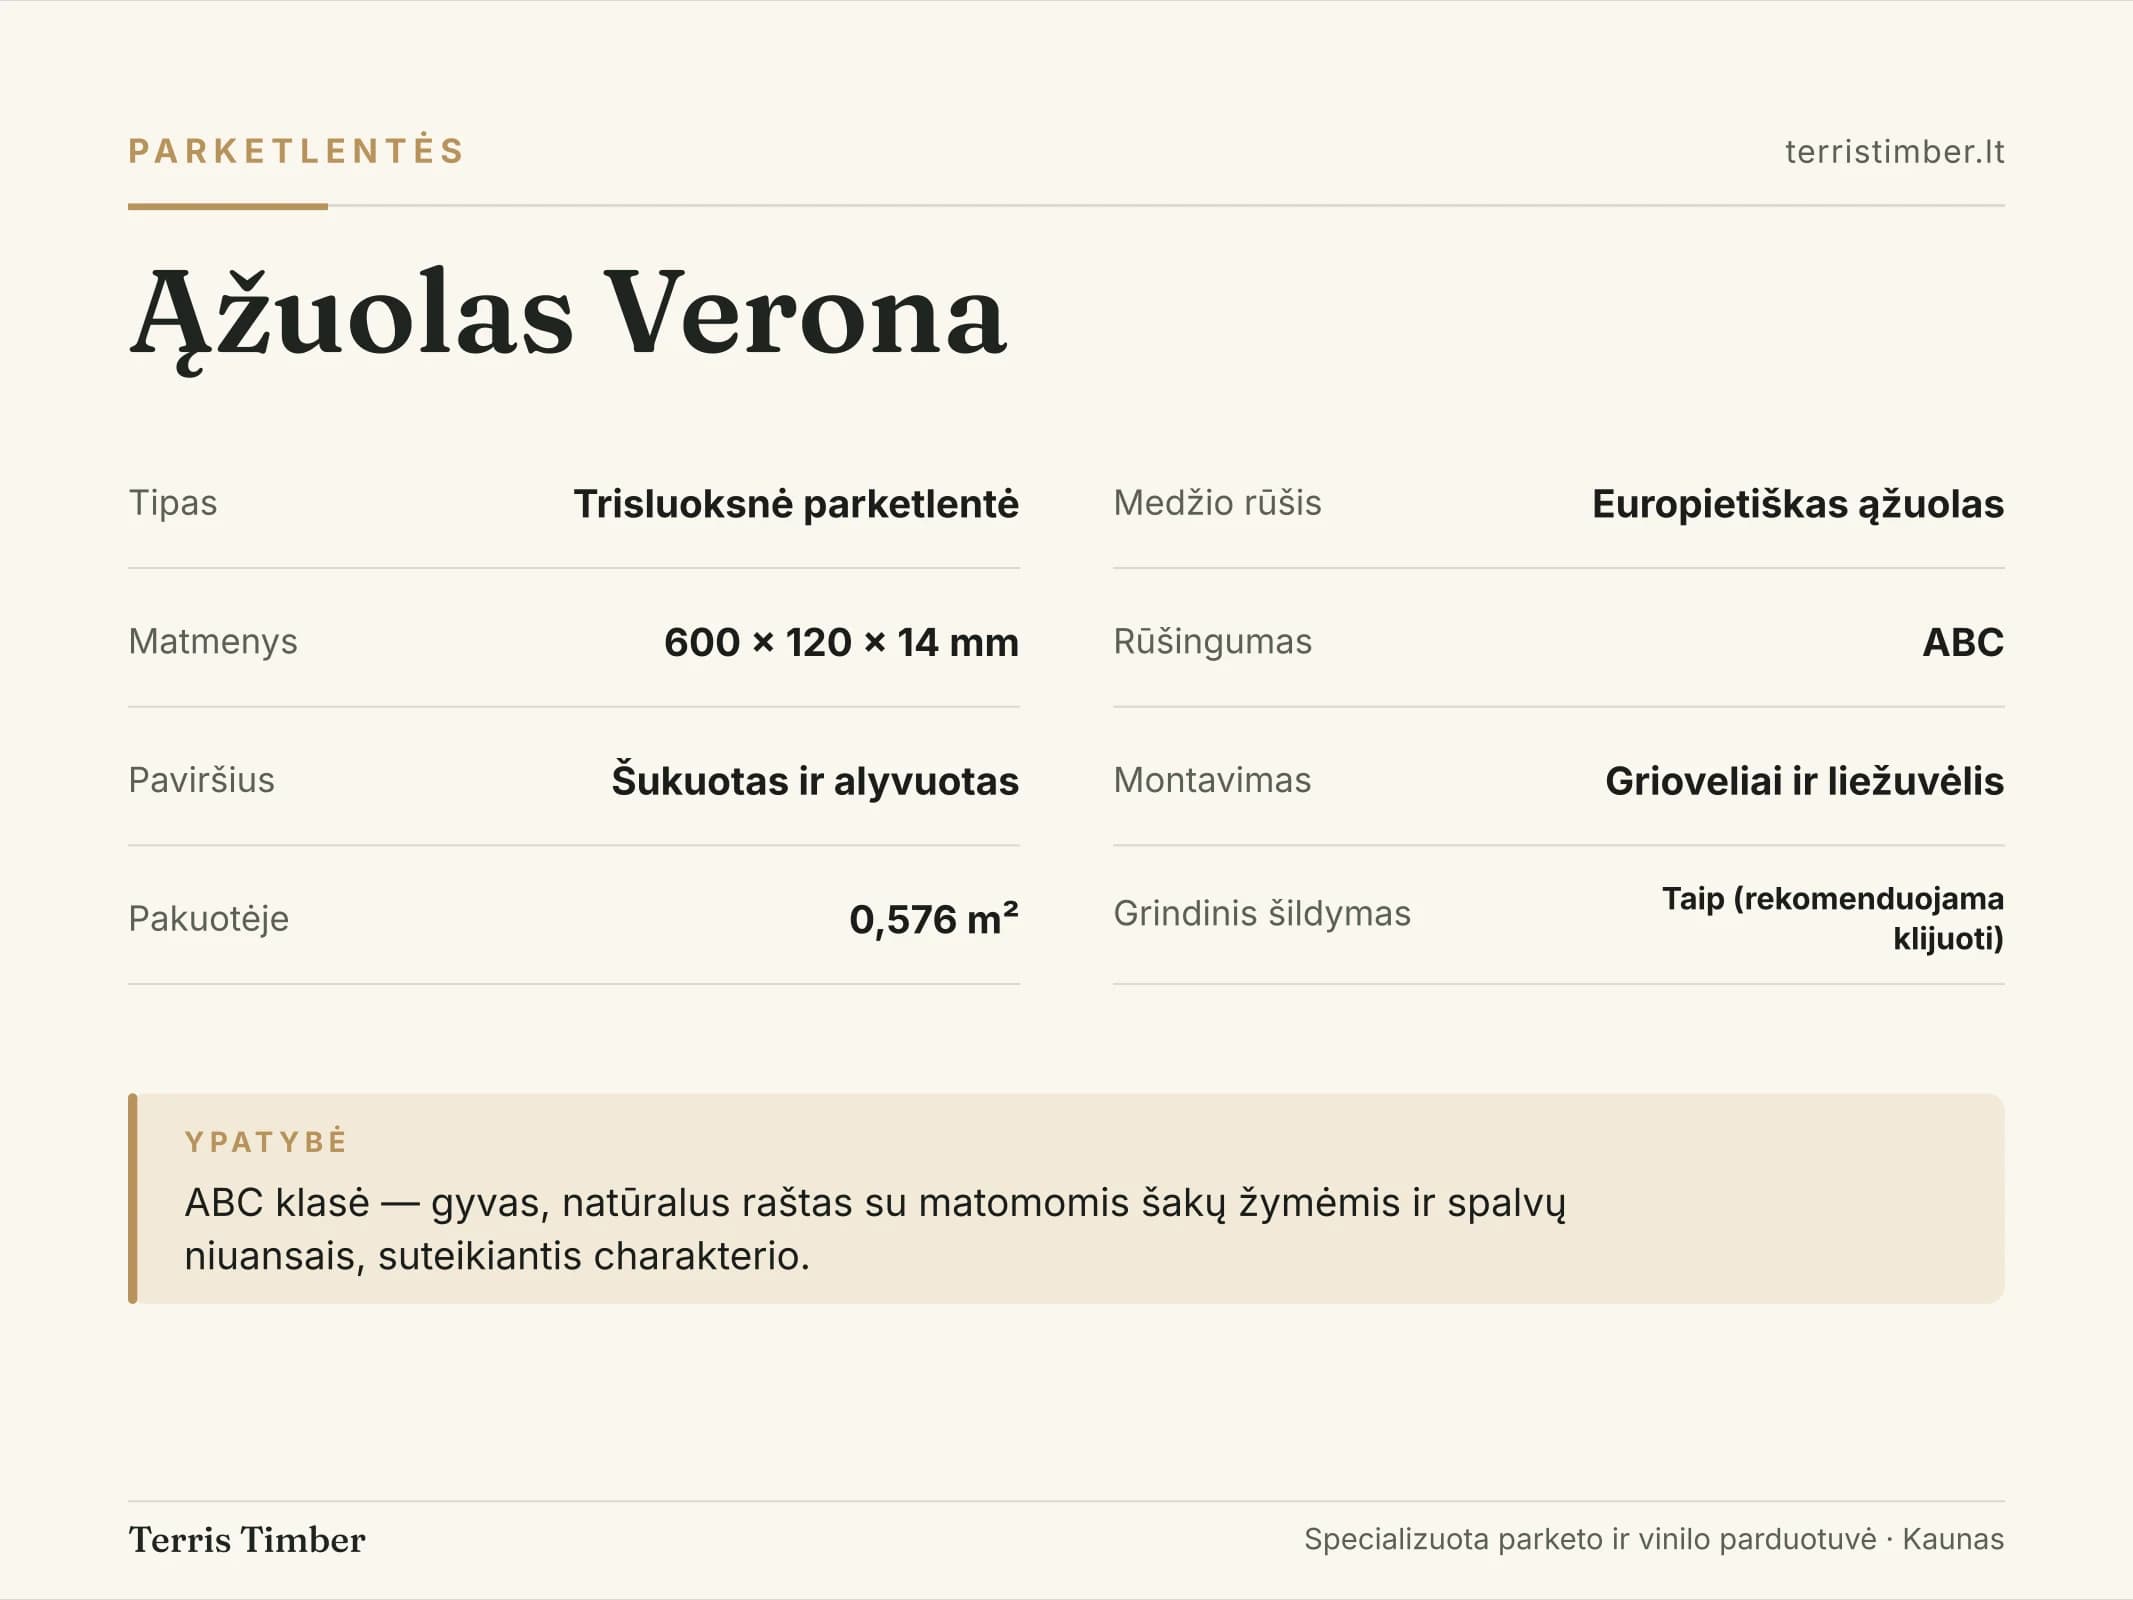
Task: Click the Šukuotas ir alyvuotas surface value
Action: [x=815, y=781]
